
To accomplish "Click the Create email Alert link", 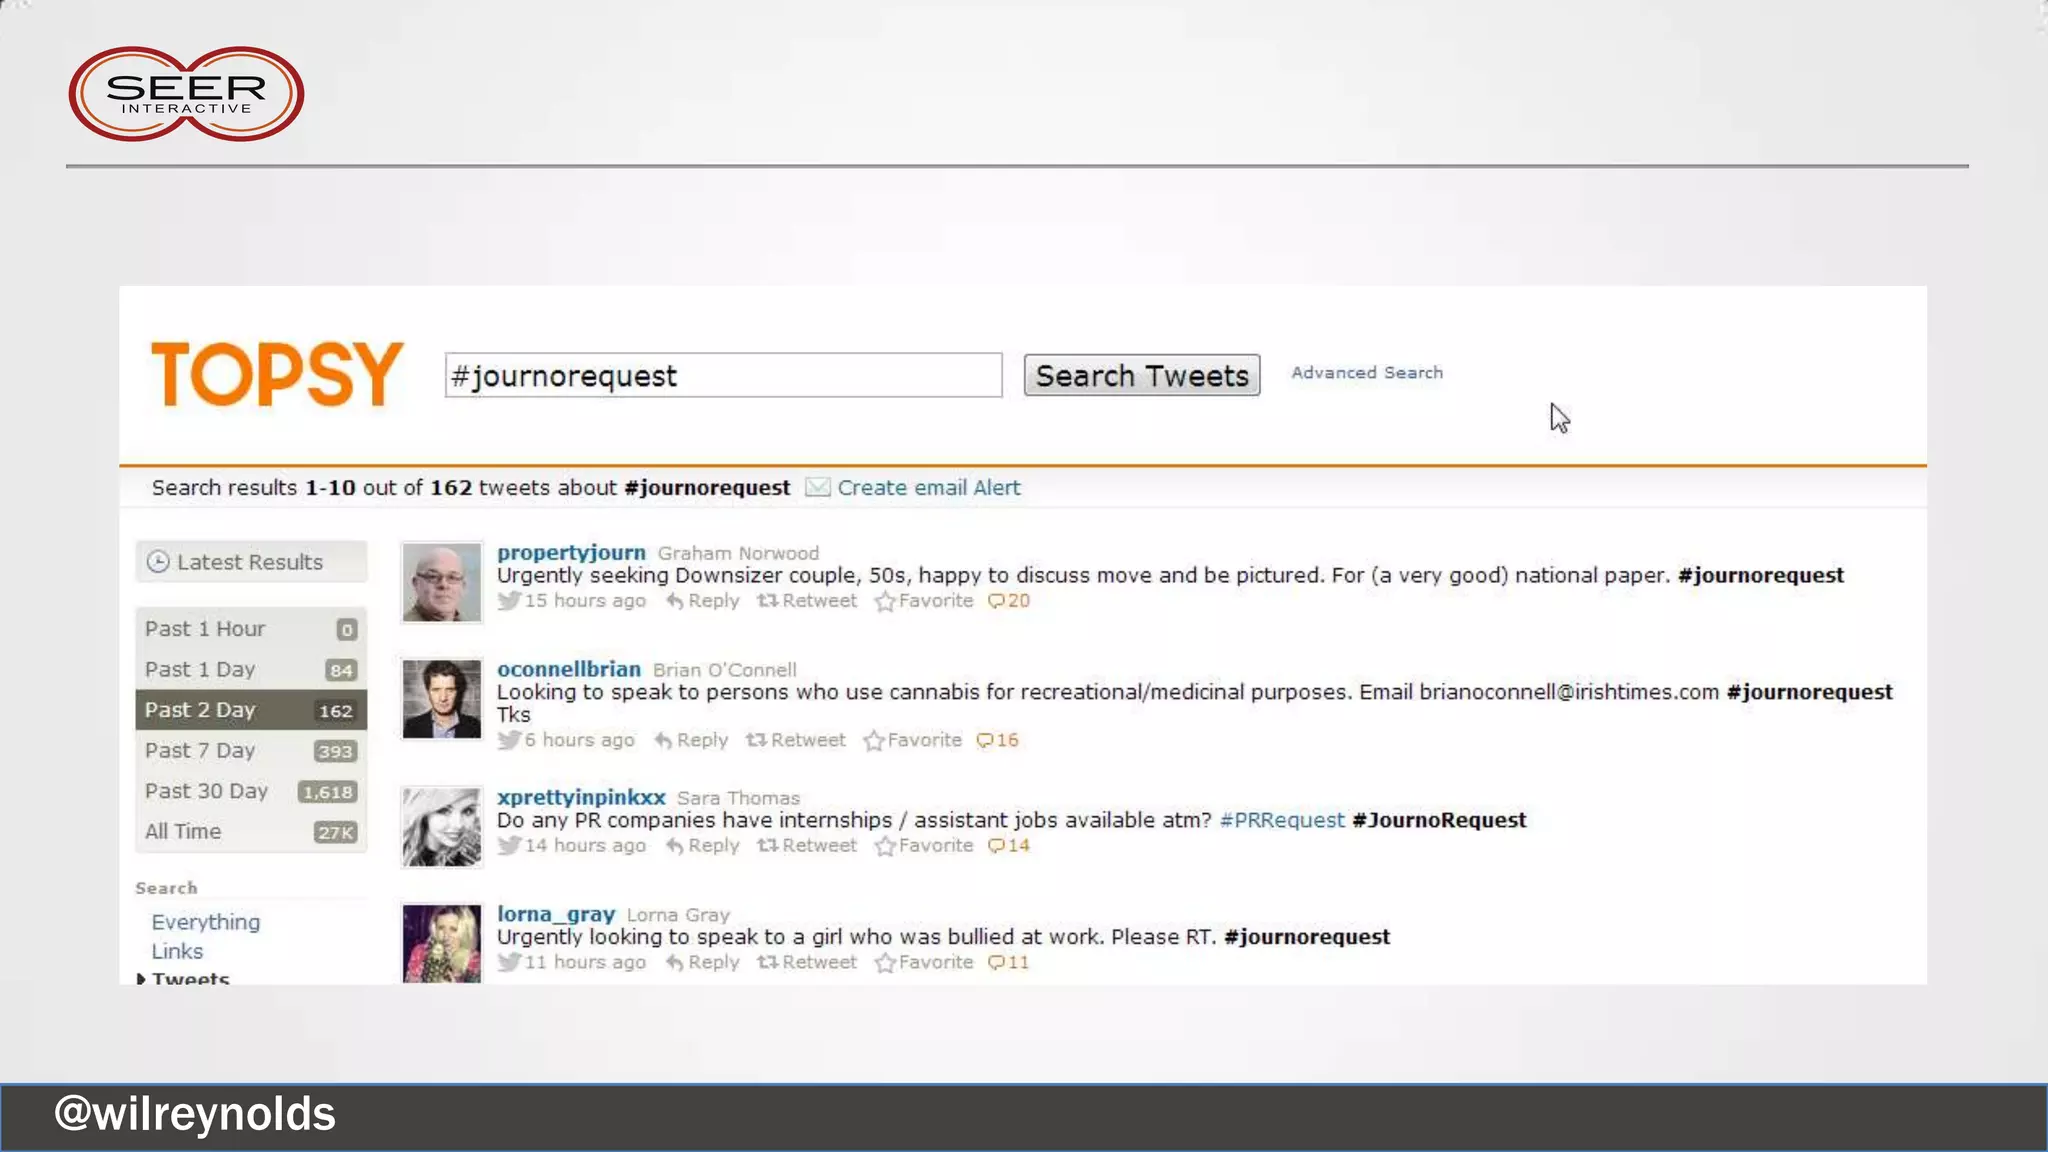I will 928,487.
